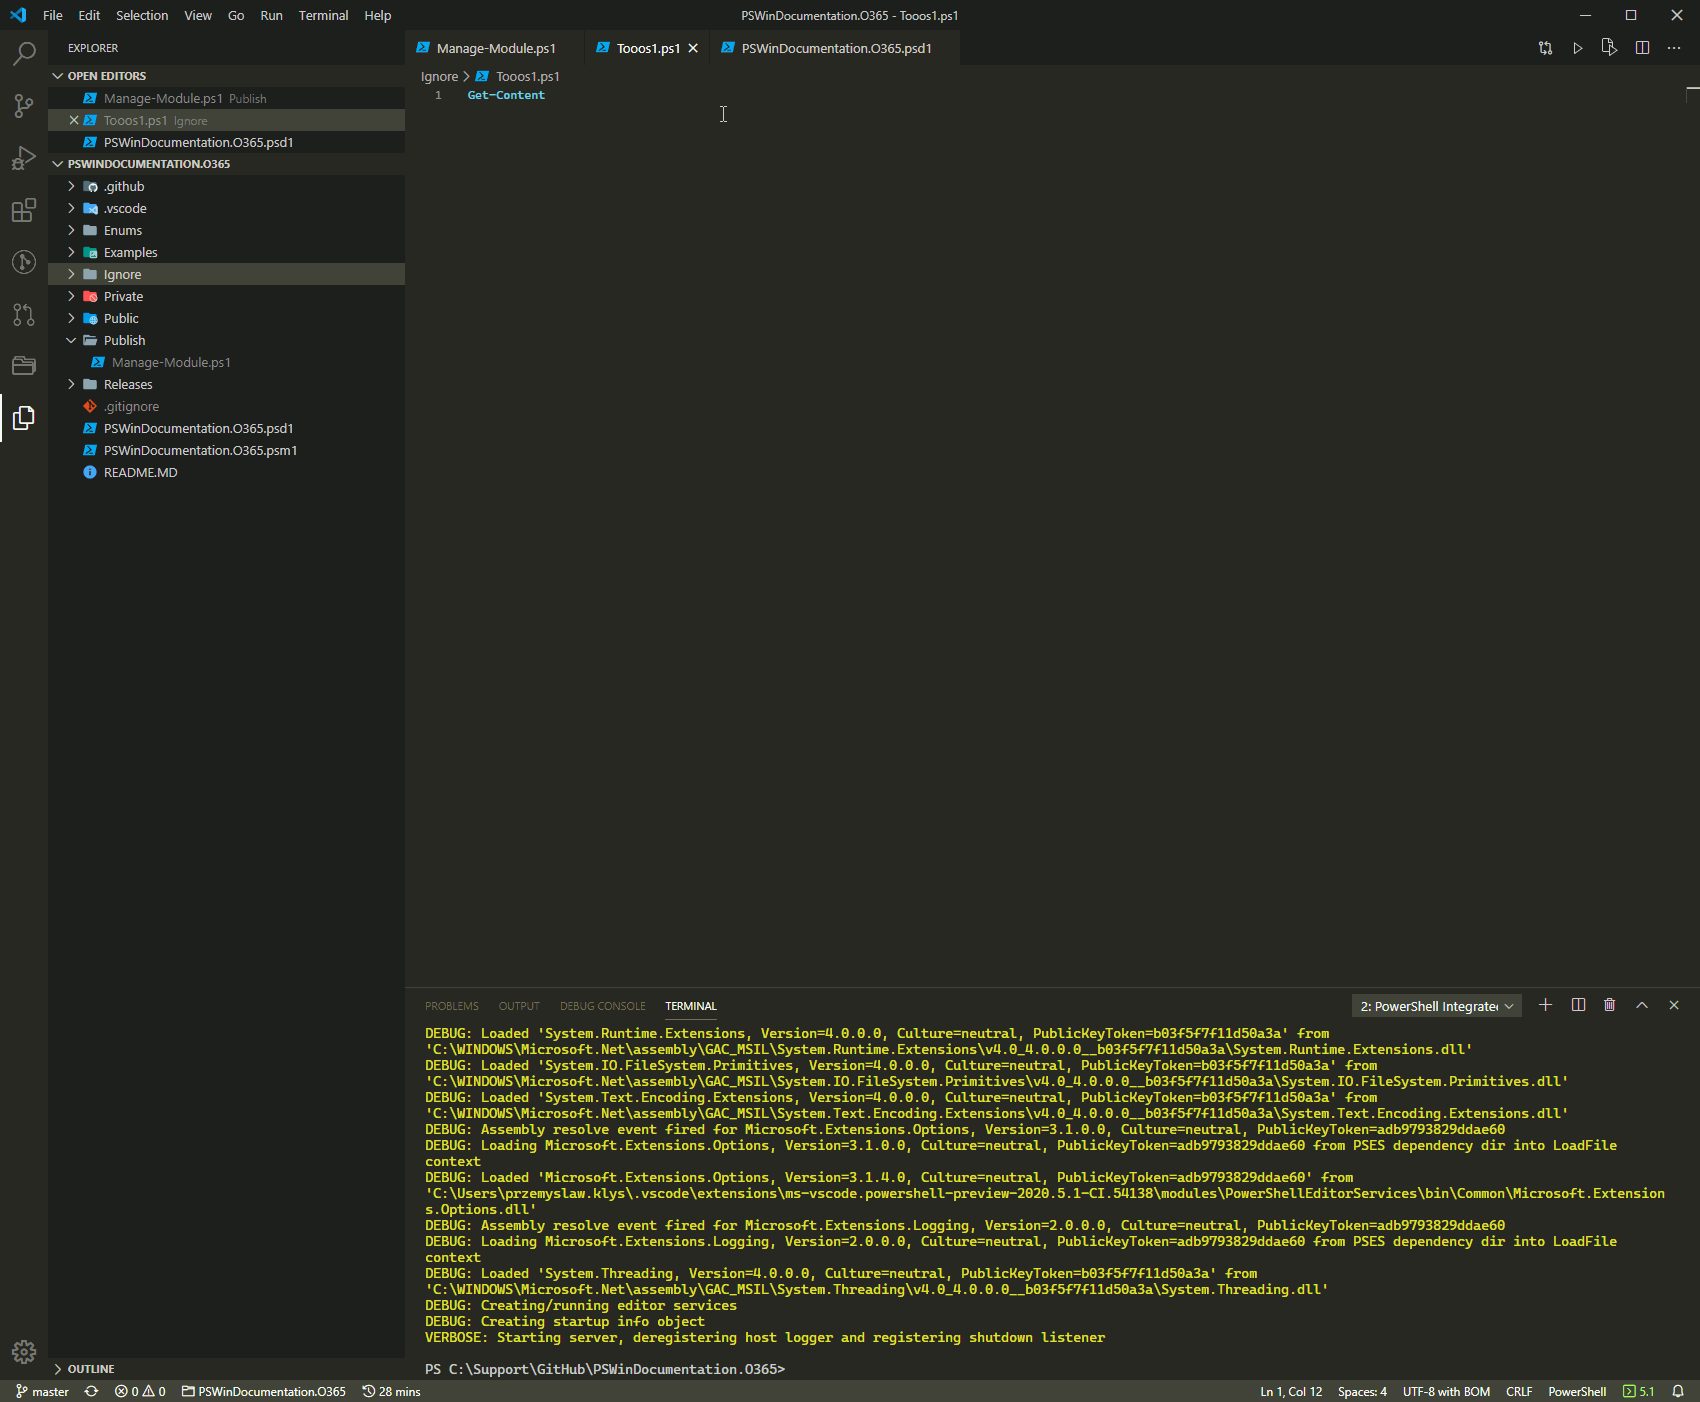Viewport: 1700px width, 1402px height.
Task: Open the Terminal menu
Action: click(323, 15)
